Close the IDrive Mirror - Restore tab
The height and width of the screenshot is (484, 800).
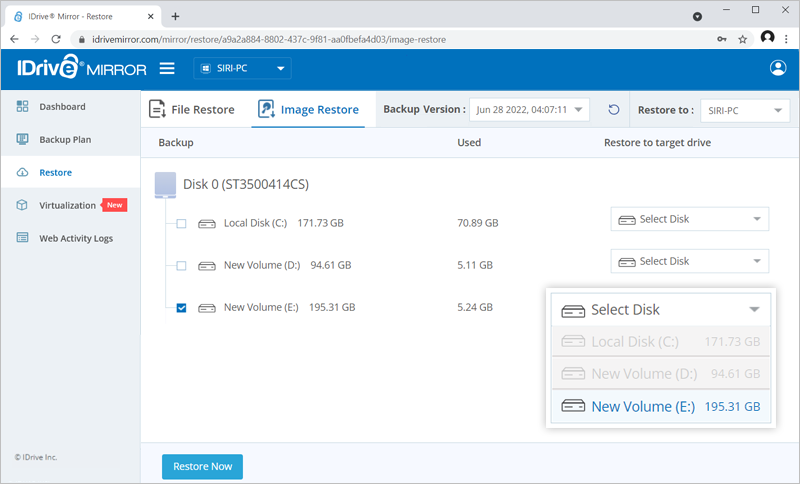(151, 16)
